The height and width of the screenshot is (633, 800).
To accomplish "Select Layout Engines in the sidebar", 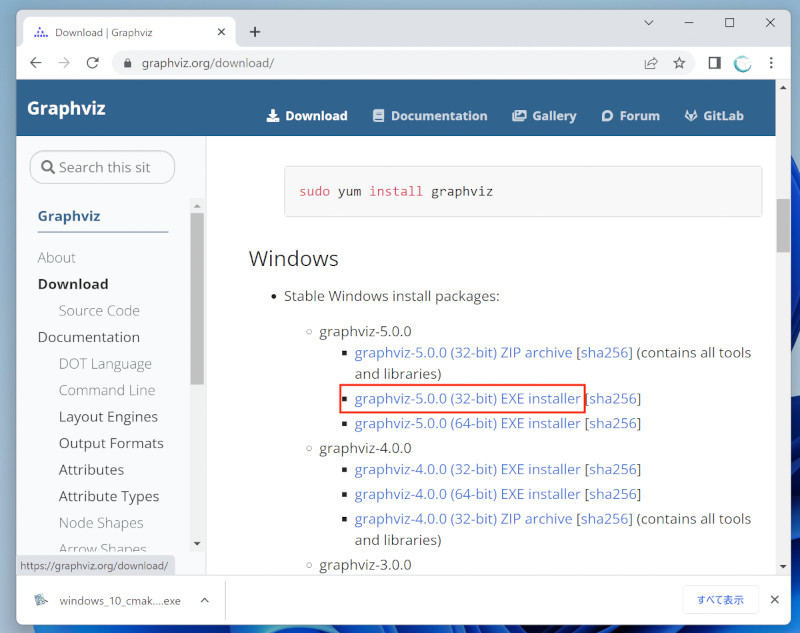I will (108, 417).
